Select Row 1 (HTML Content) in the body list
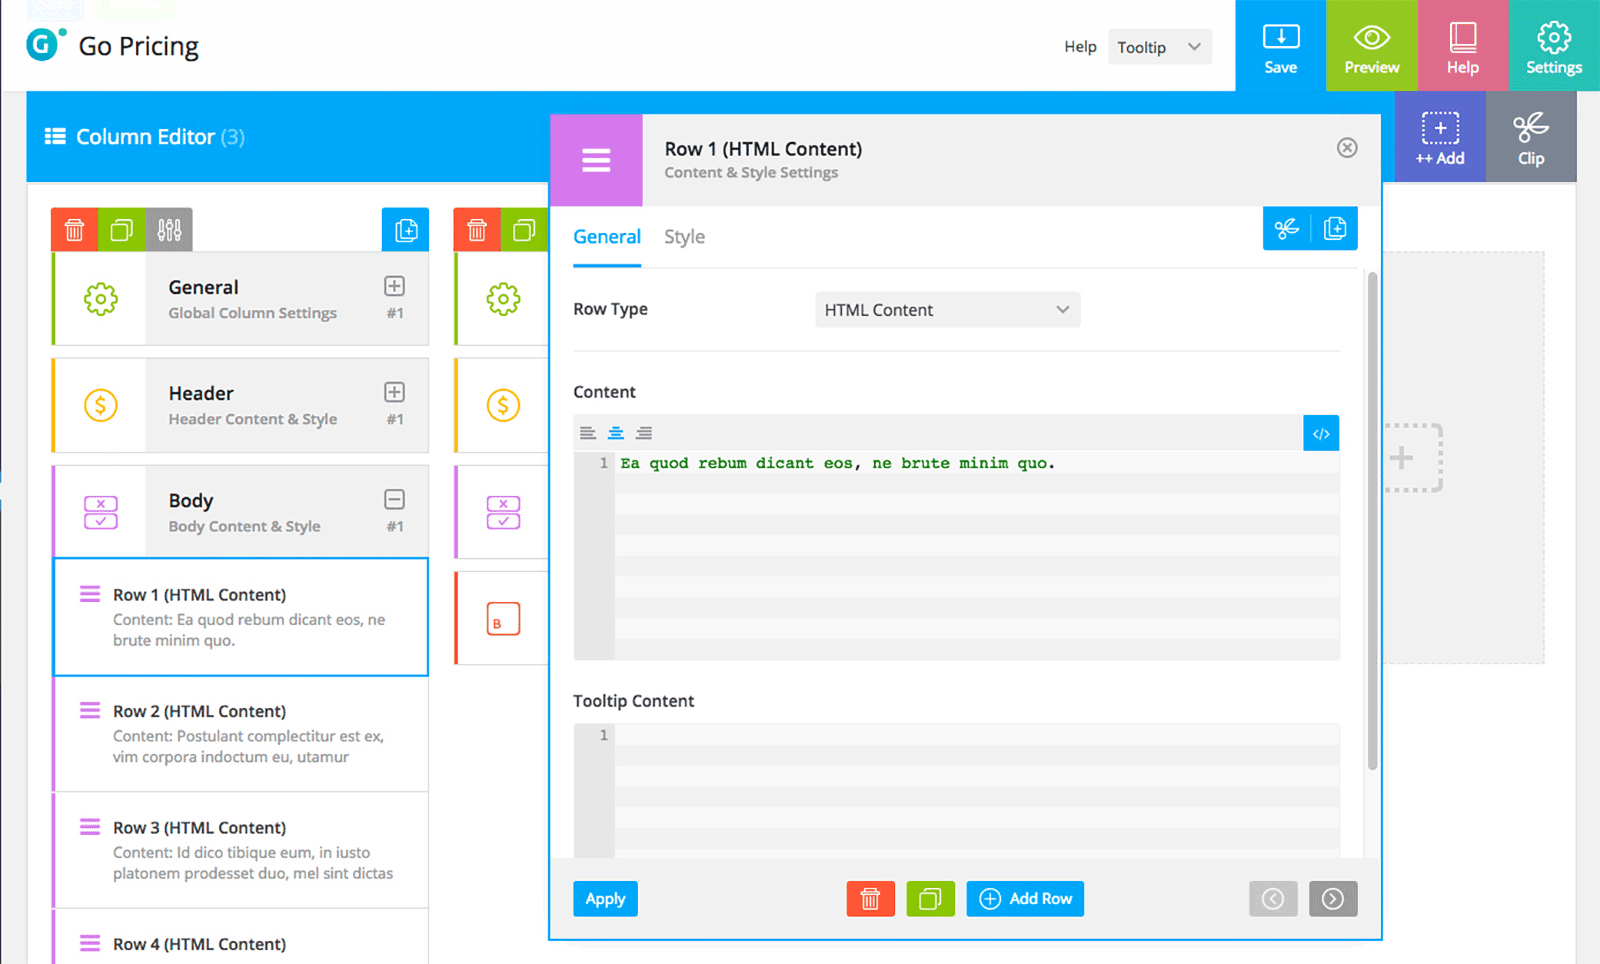 coord(241,617)
